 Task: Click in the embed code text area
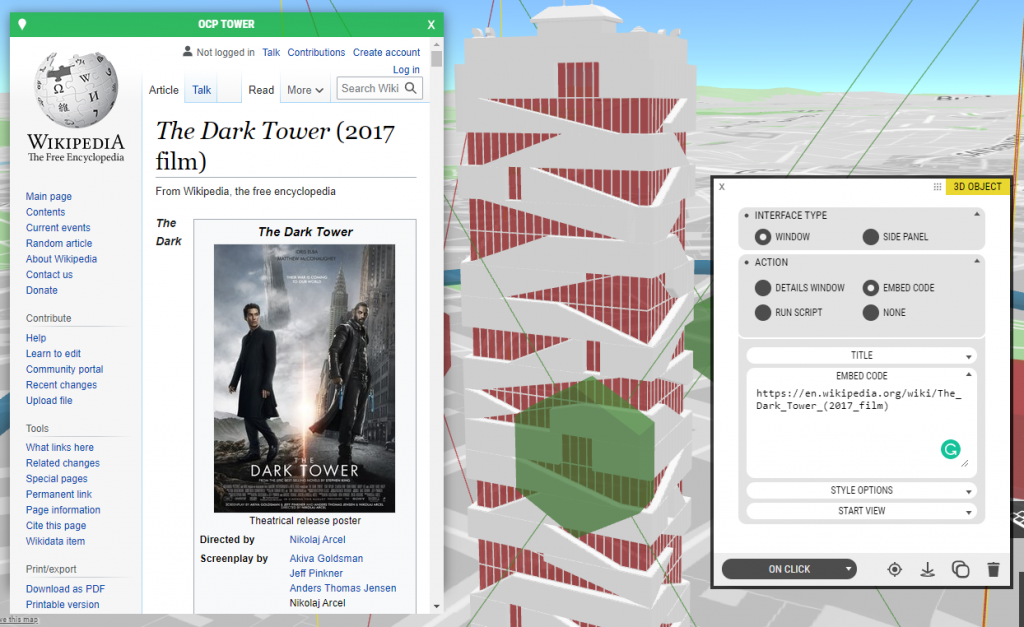(861, 428)
